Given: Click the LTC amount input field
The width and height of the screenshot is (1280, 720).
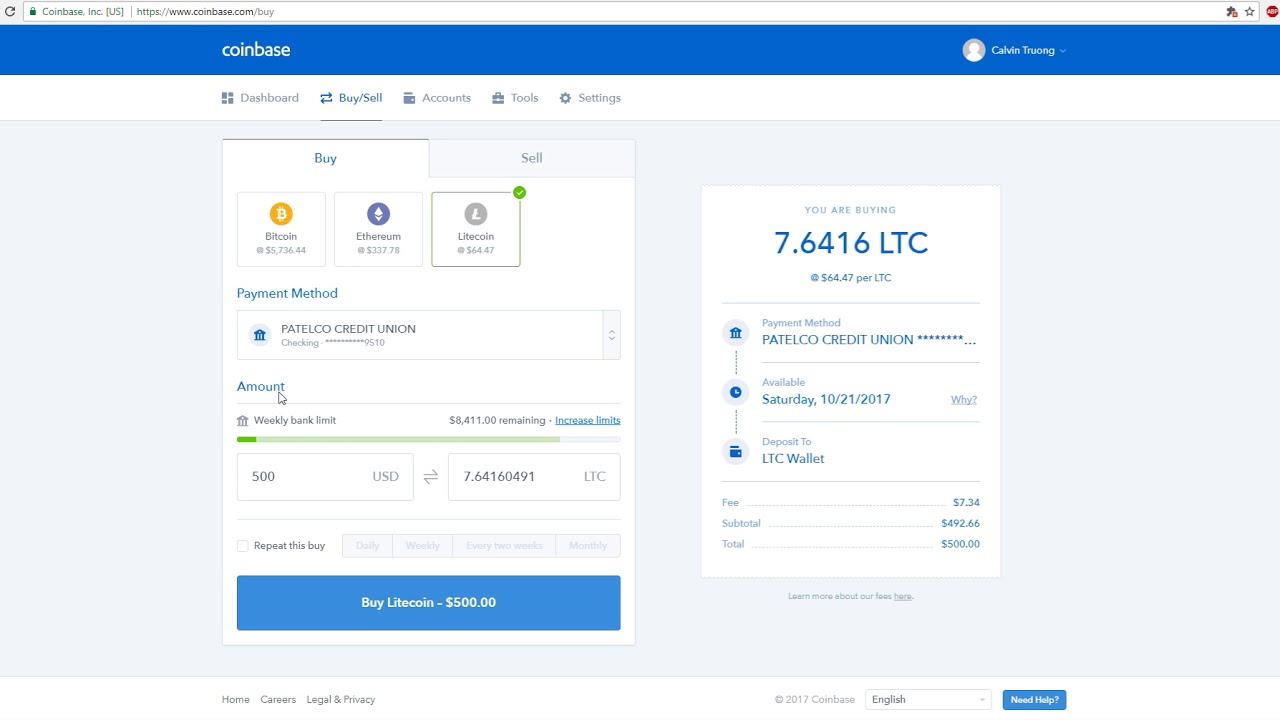Looking at the screenshot, I should (x=534, y=477).
